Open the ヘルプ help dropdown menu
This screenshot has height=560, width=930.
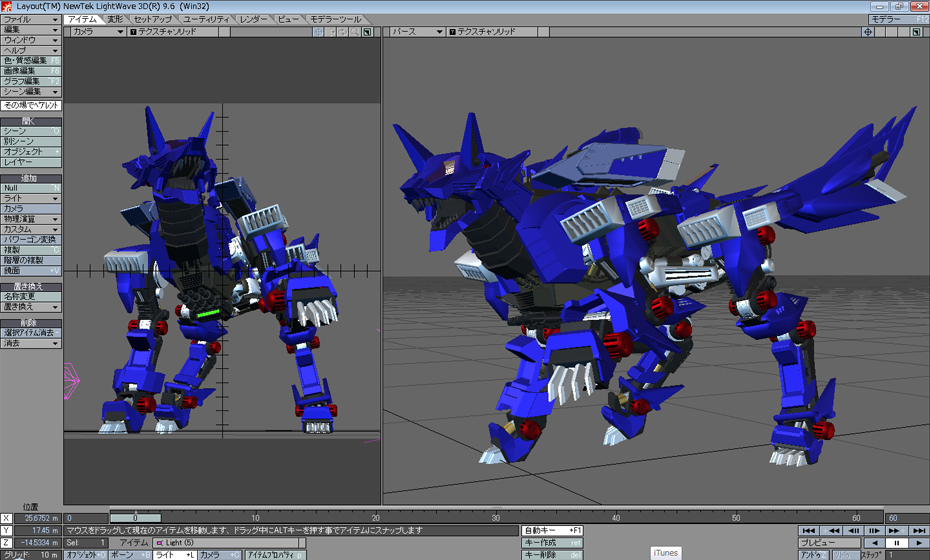[31, 50]
